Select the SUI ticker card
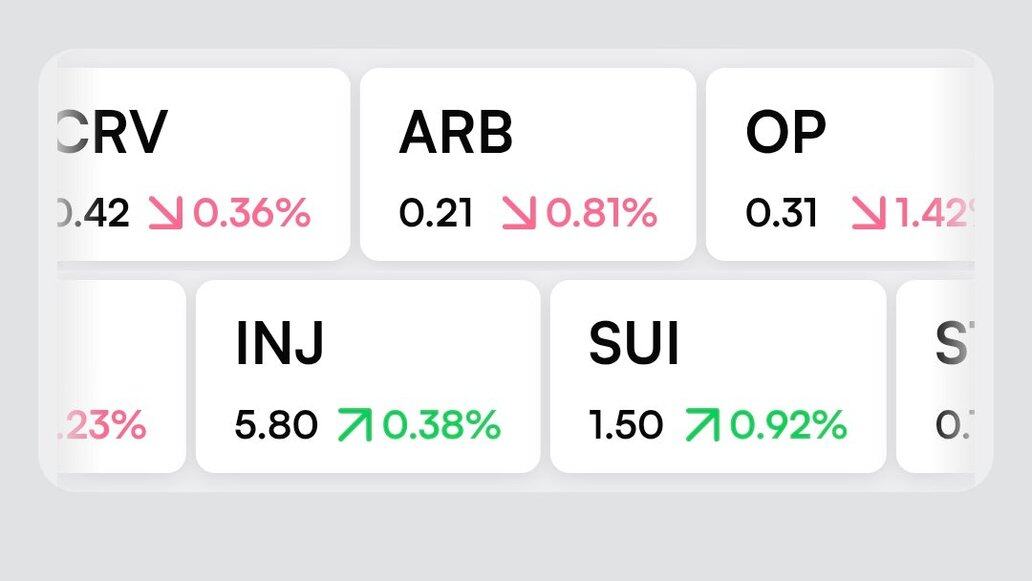 click(717, 376)
